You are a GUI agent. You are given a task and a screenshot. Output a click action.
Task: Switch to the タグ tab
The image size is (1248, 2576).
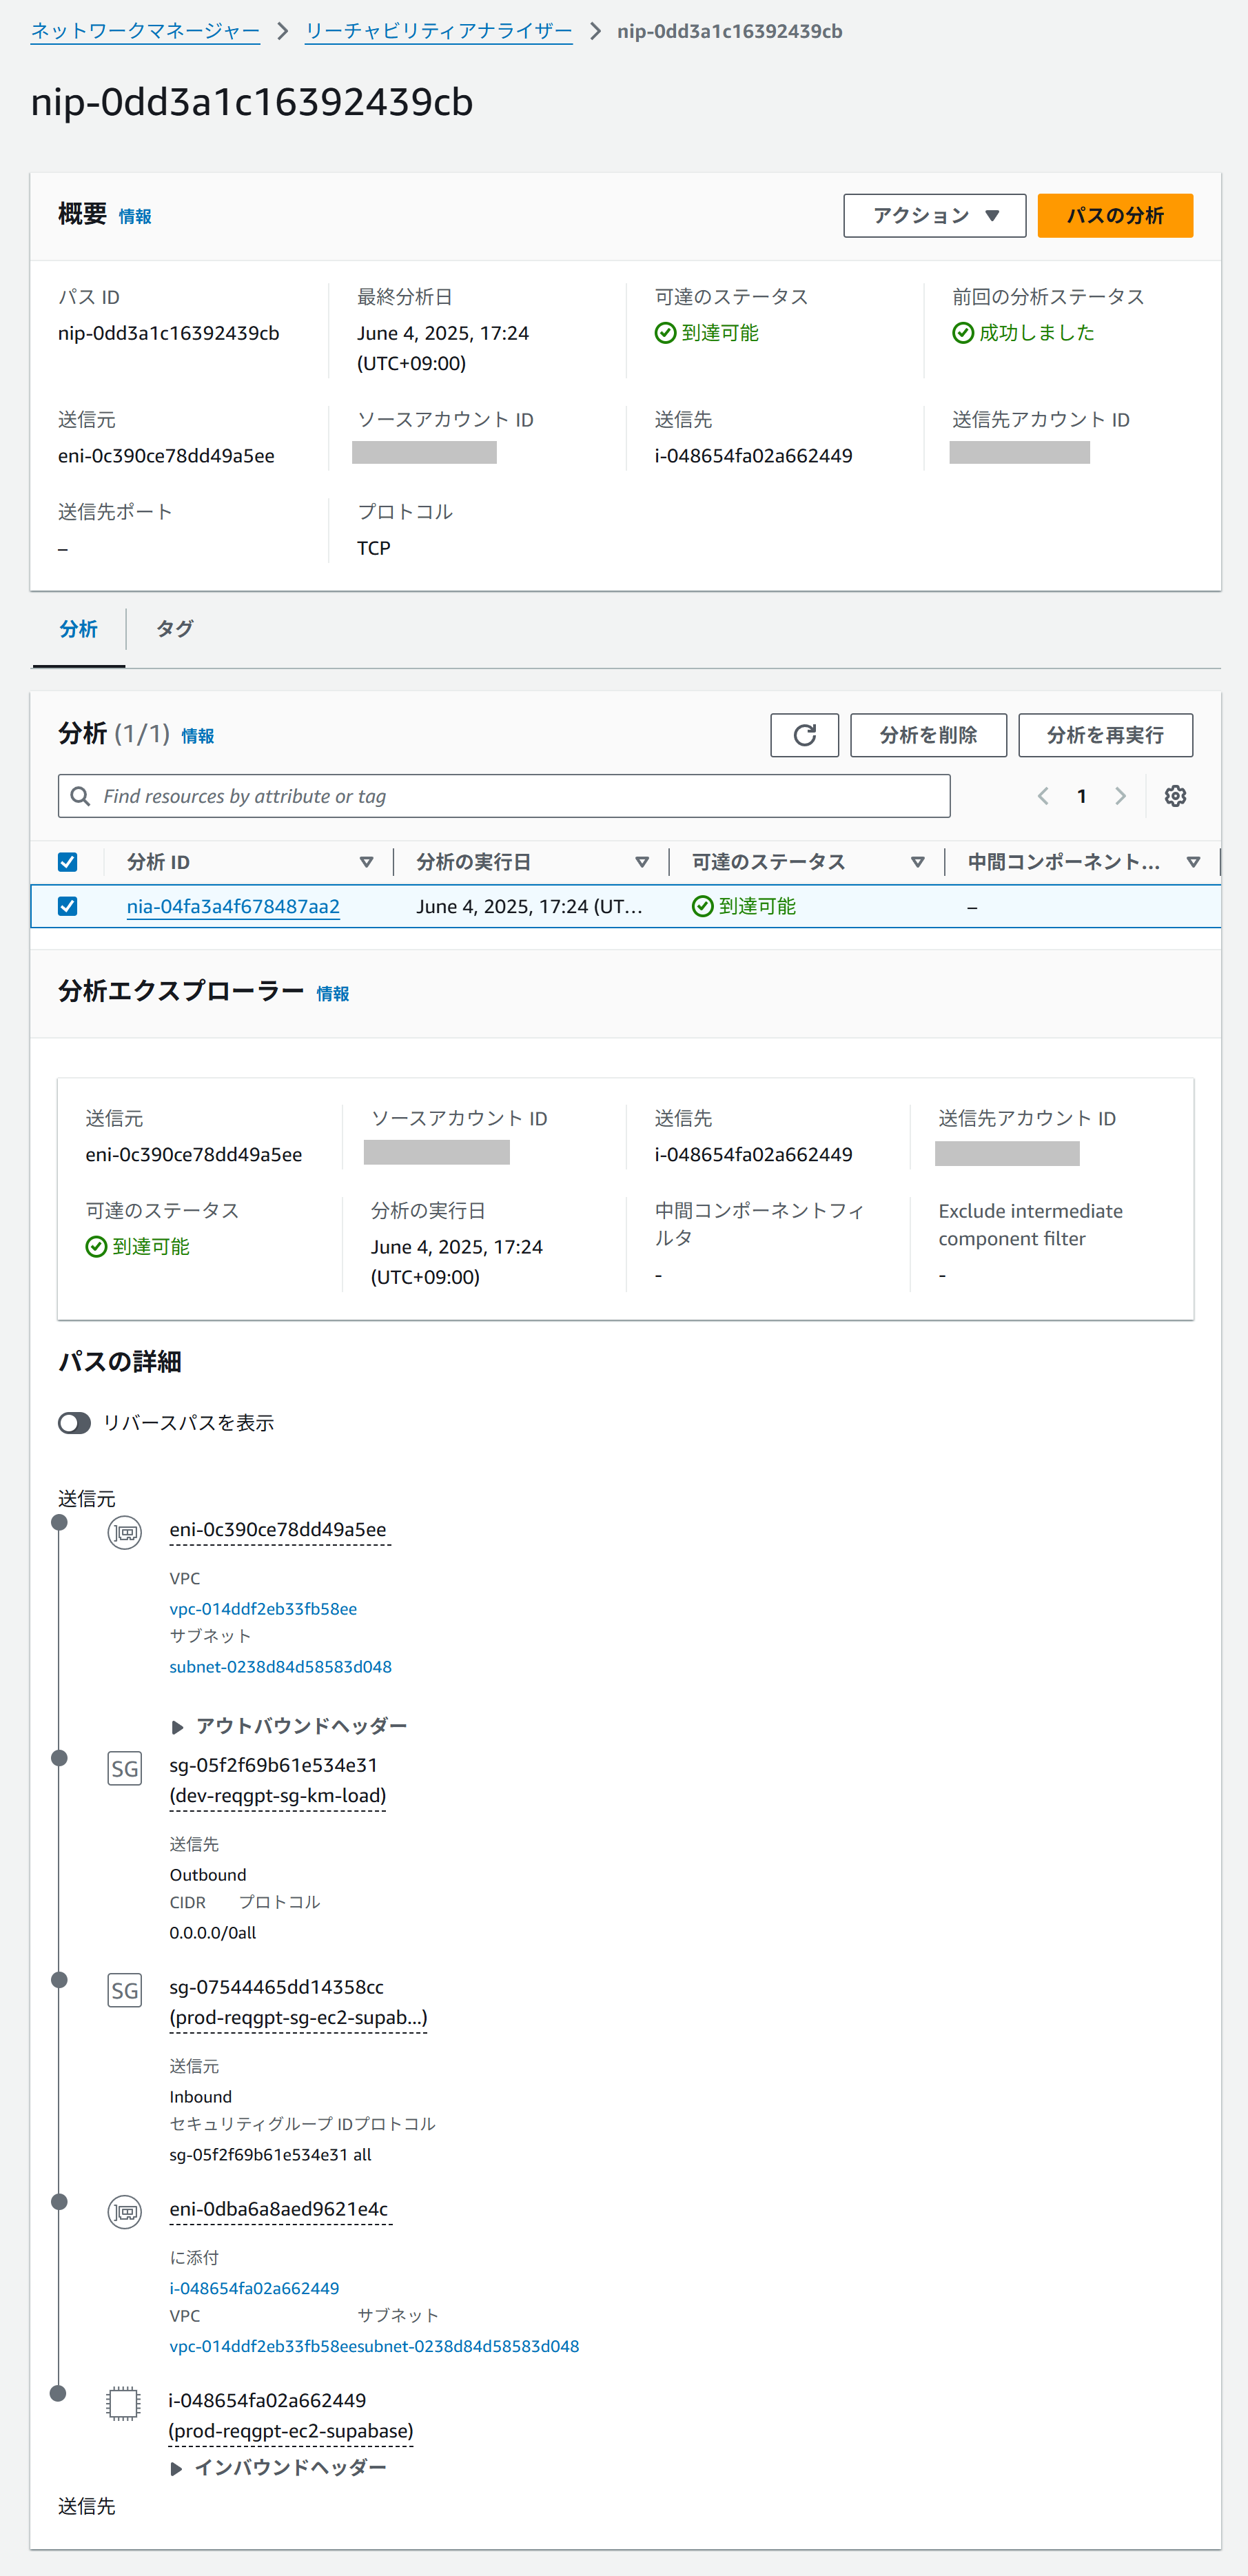(174, 629)
